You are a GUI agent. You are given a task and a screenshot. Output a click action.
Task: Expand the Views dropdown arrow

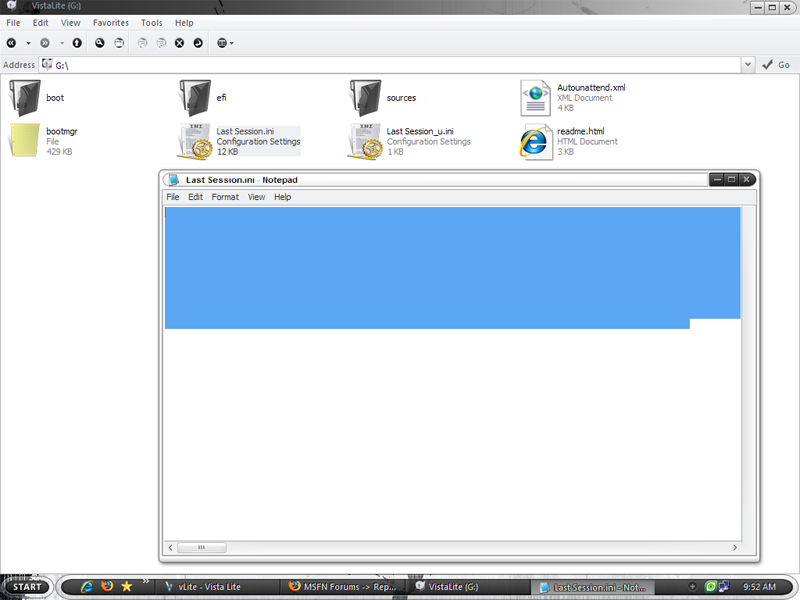(x=232, y=43)
